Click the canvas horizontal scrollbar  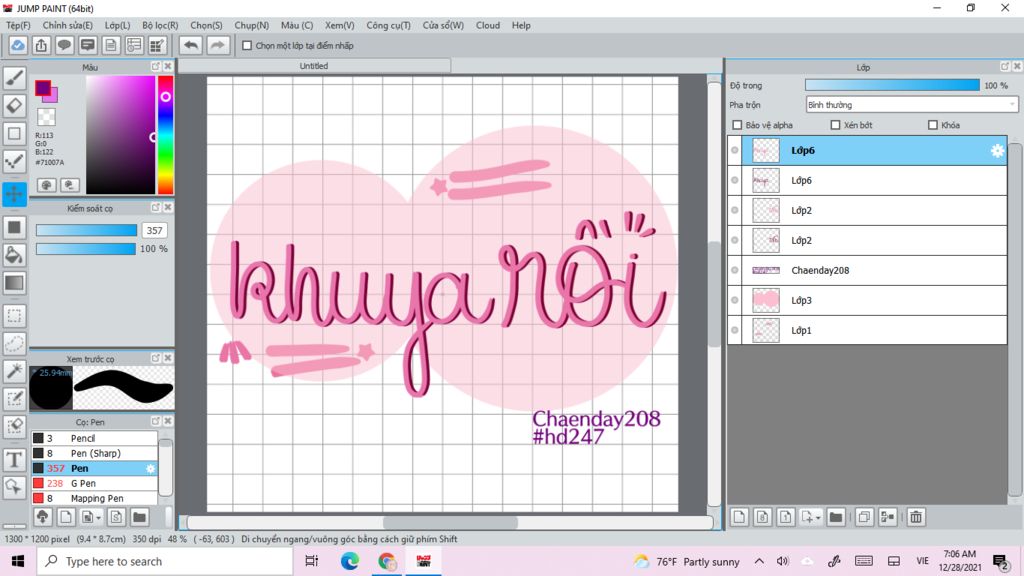click(x=450, y=522)
